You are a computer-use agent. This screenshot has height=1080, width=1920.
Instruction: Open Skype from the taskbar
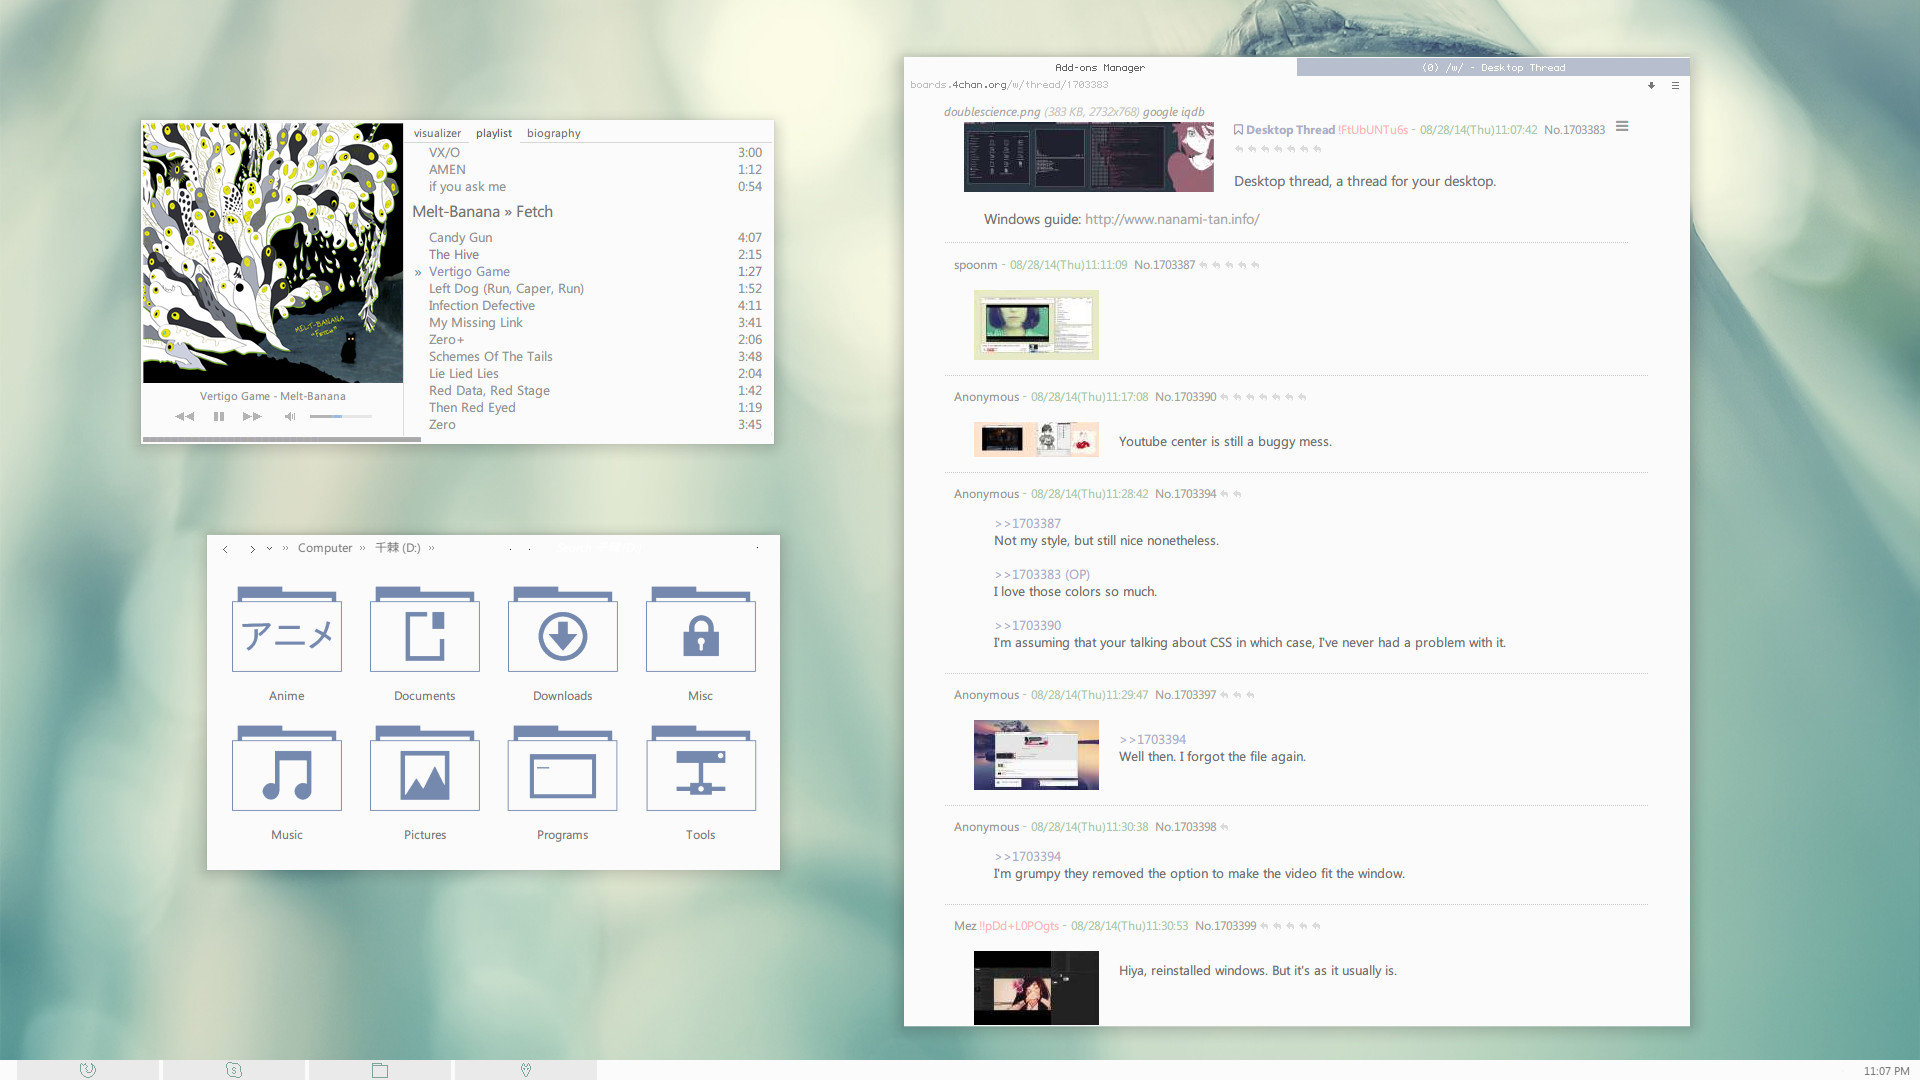click(234, 1070)
